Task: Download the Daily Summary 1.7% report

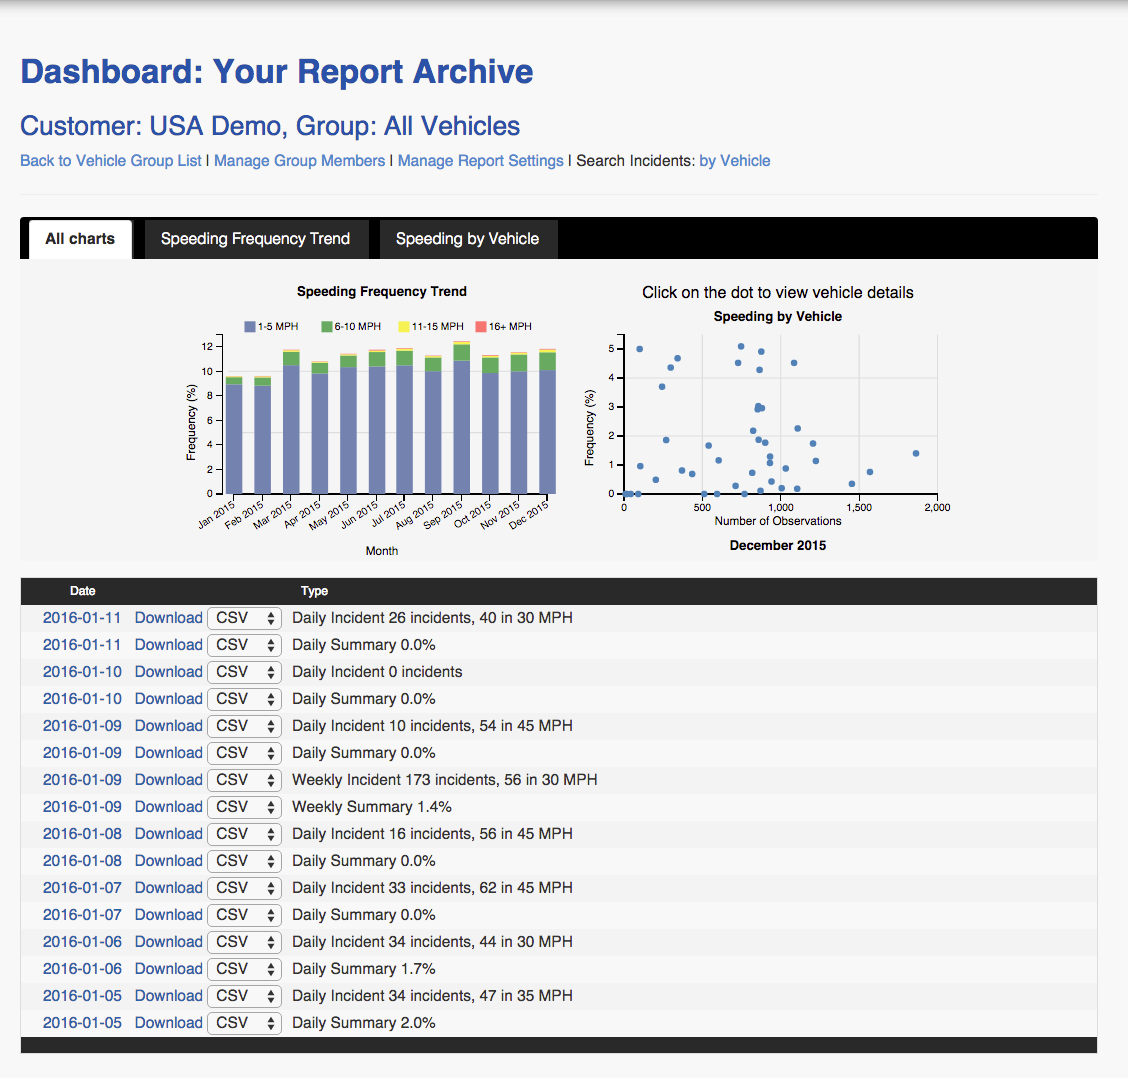Action: (x=168, y=969)
